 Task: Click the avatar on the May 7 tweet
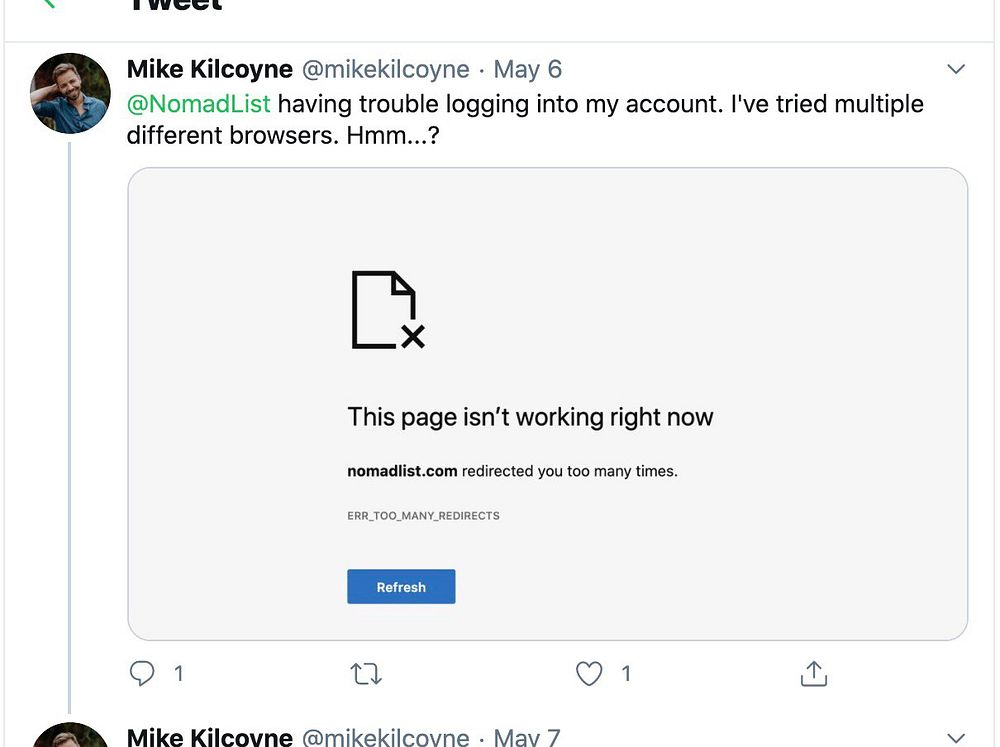click(70, 736)
